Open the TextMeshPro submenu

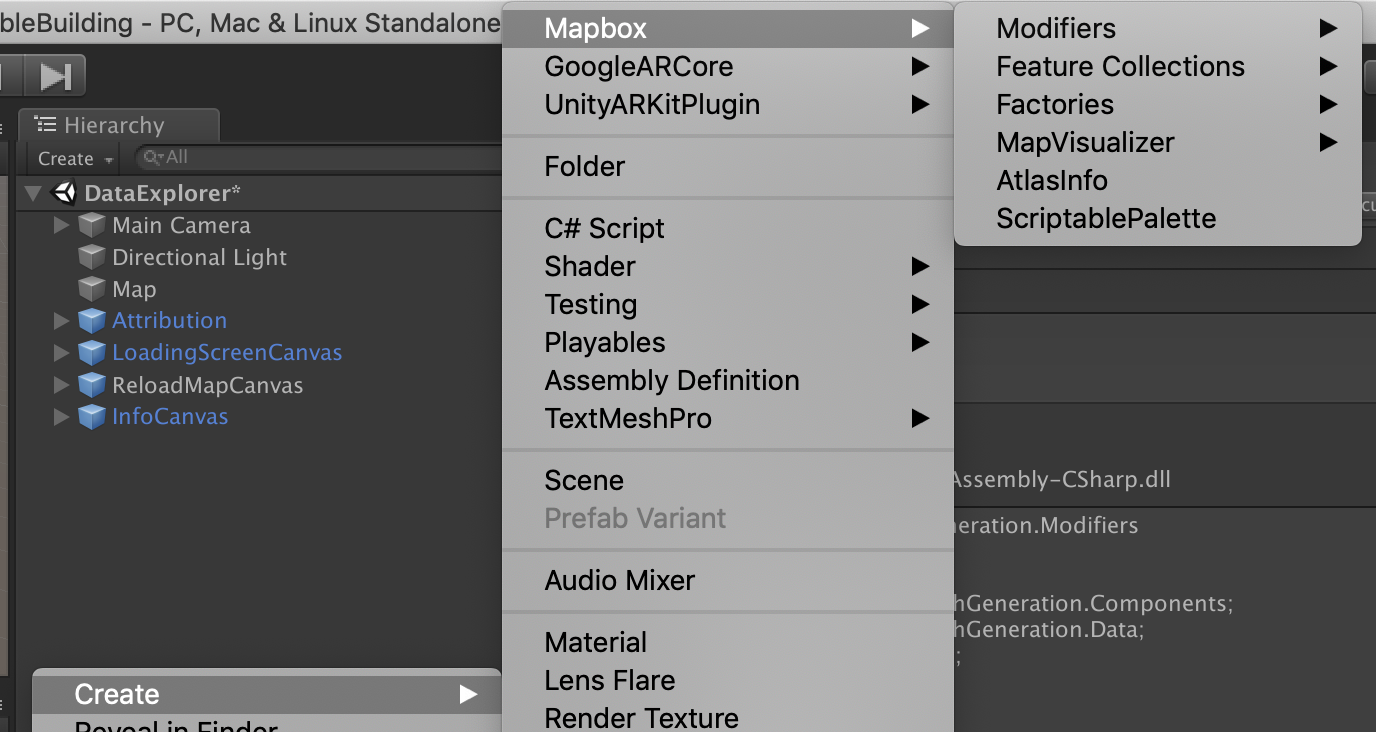626,418
